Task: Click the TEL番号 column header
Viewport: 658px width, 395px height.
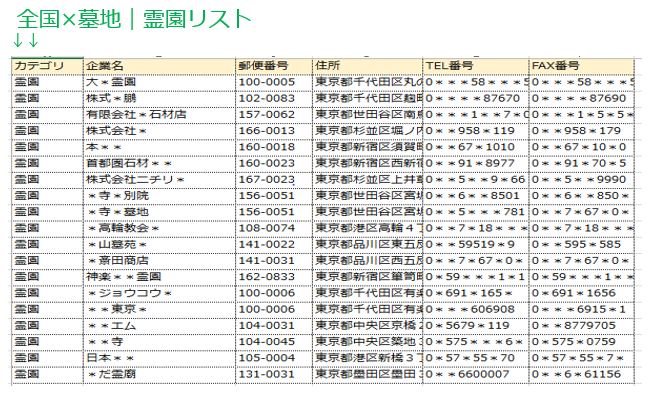Action: pyautogui.click(x=476, y=66)
